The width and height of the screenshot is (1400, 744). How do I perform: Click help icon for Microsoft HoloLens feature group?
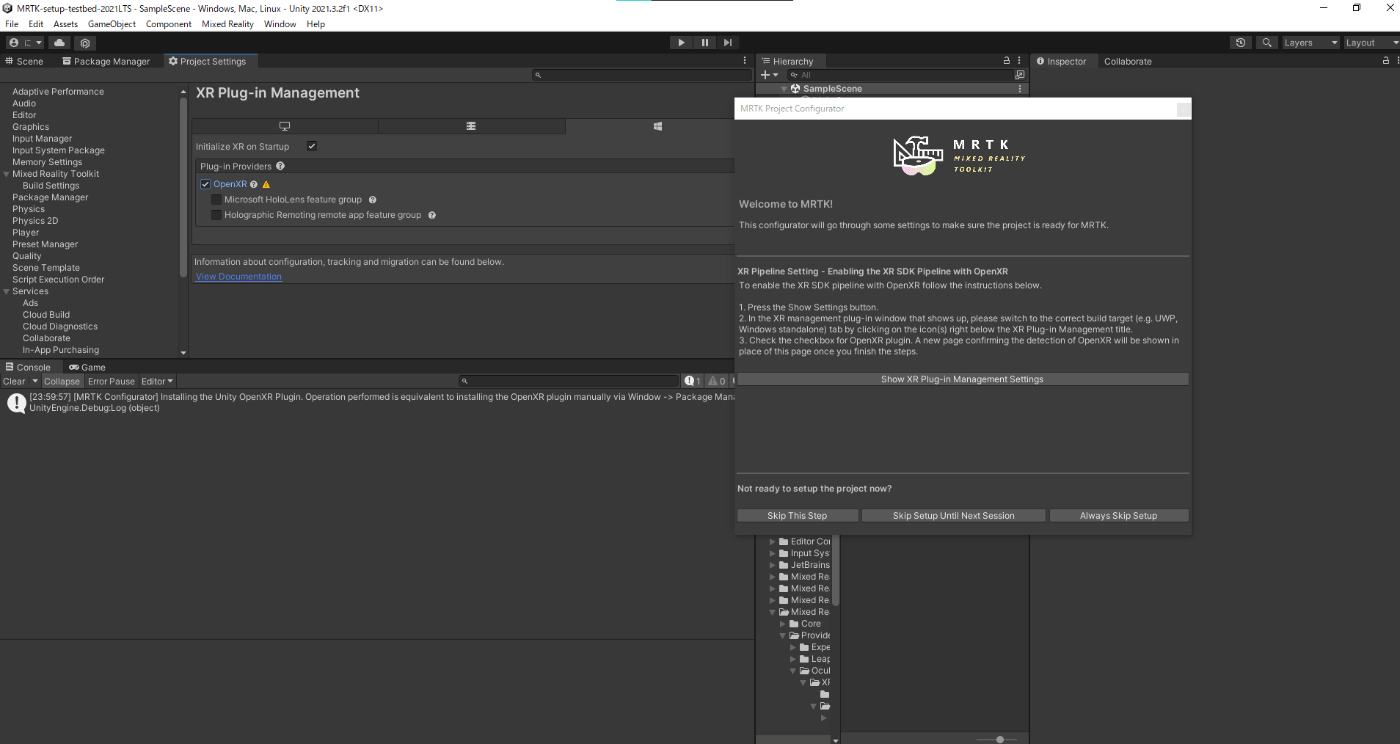tap(372, 199)
